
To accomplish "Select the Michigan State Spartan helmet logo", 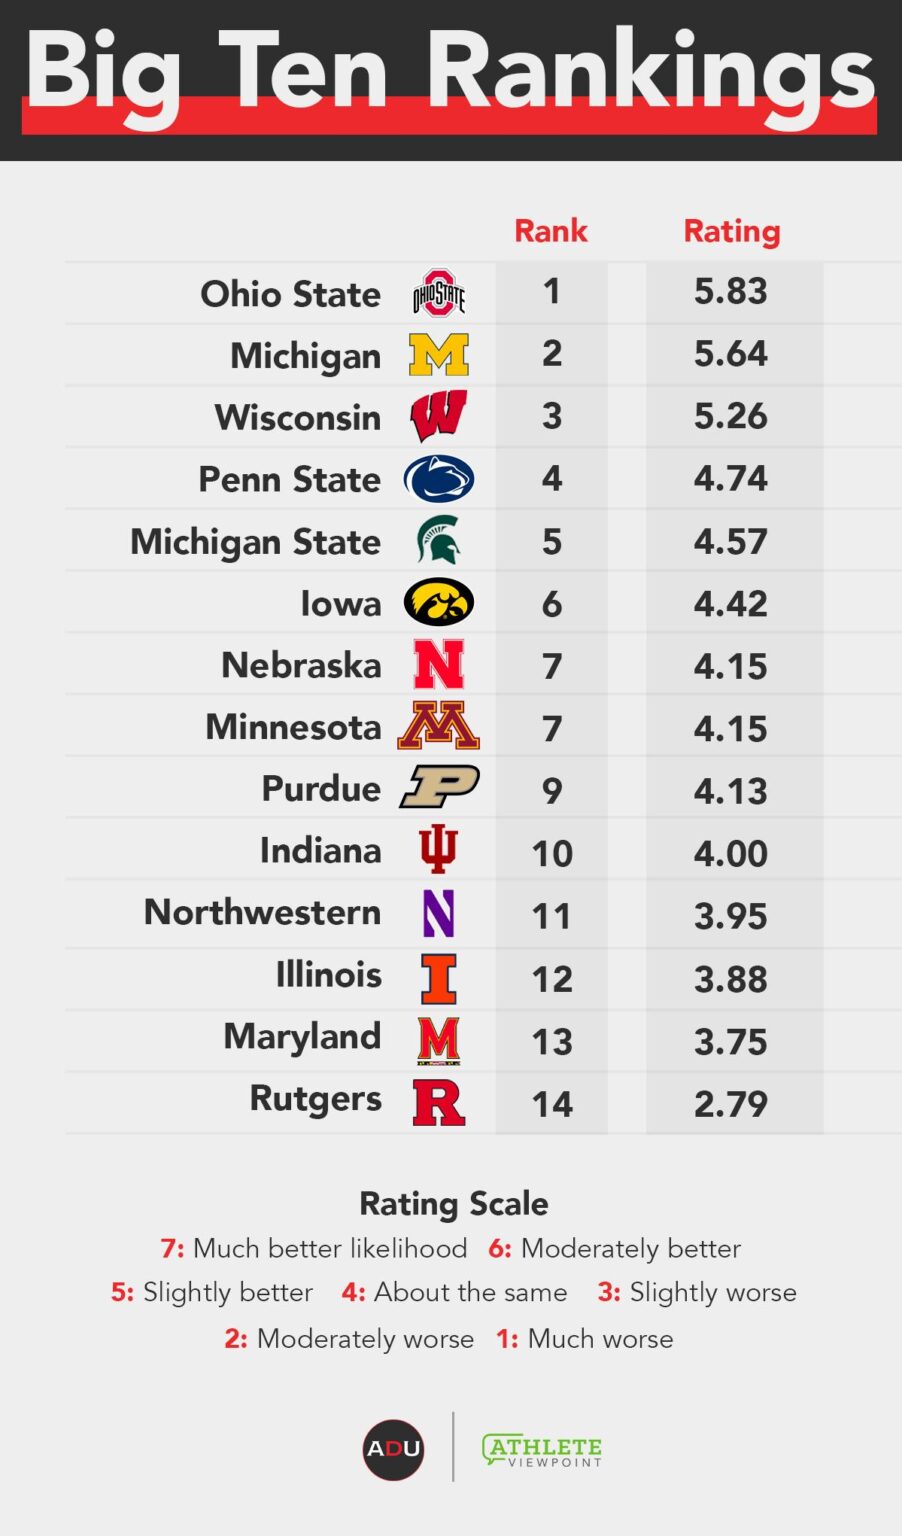I will pyautogui.click(x=439, y=541).
